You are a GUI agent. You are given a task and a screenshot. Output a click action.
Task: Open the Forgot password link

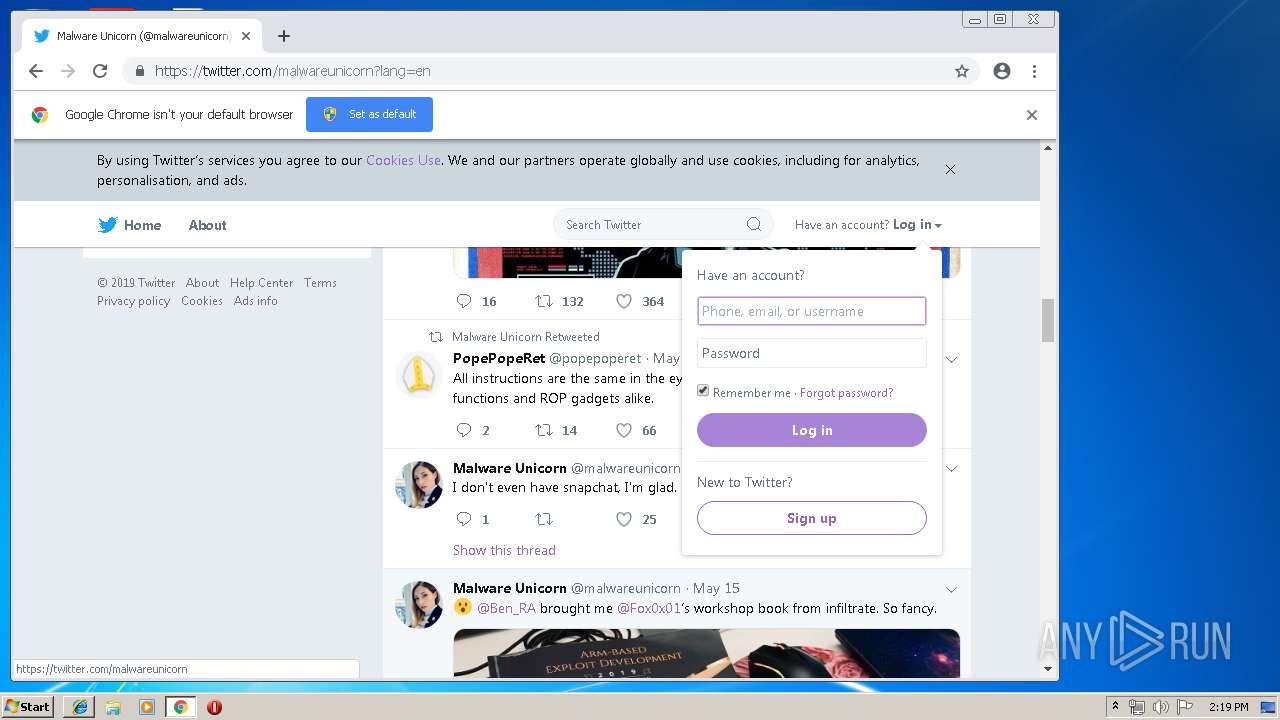click(846, 393)
